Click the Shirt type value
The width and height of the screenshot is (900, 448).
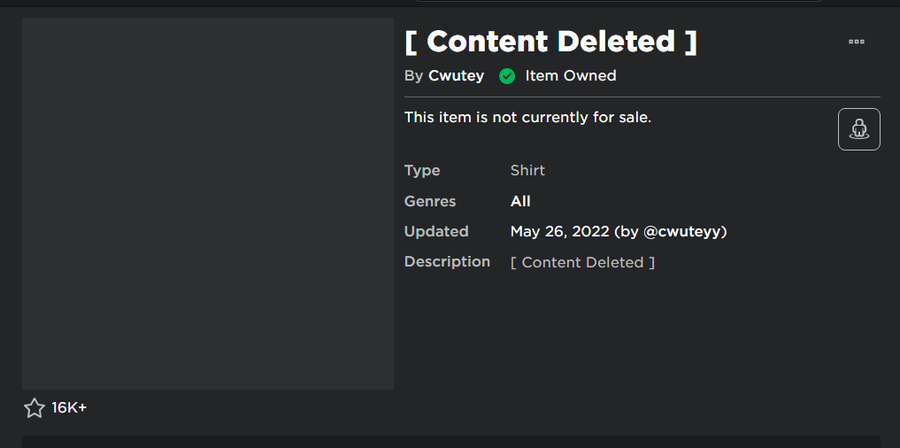coord(527,170)
